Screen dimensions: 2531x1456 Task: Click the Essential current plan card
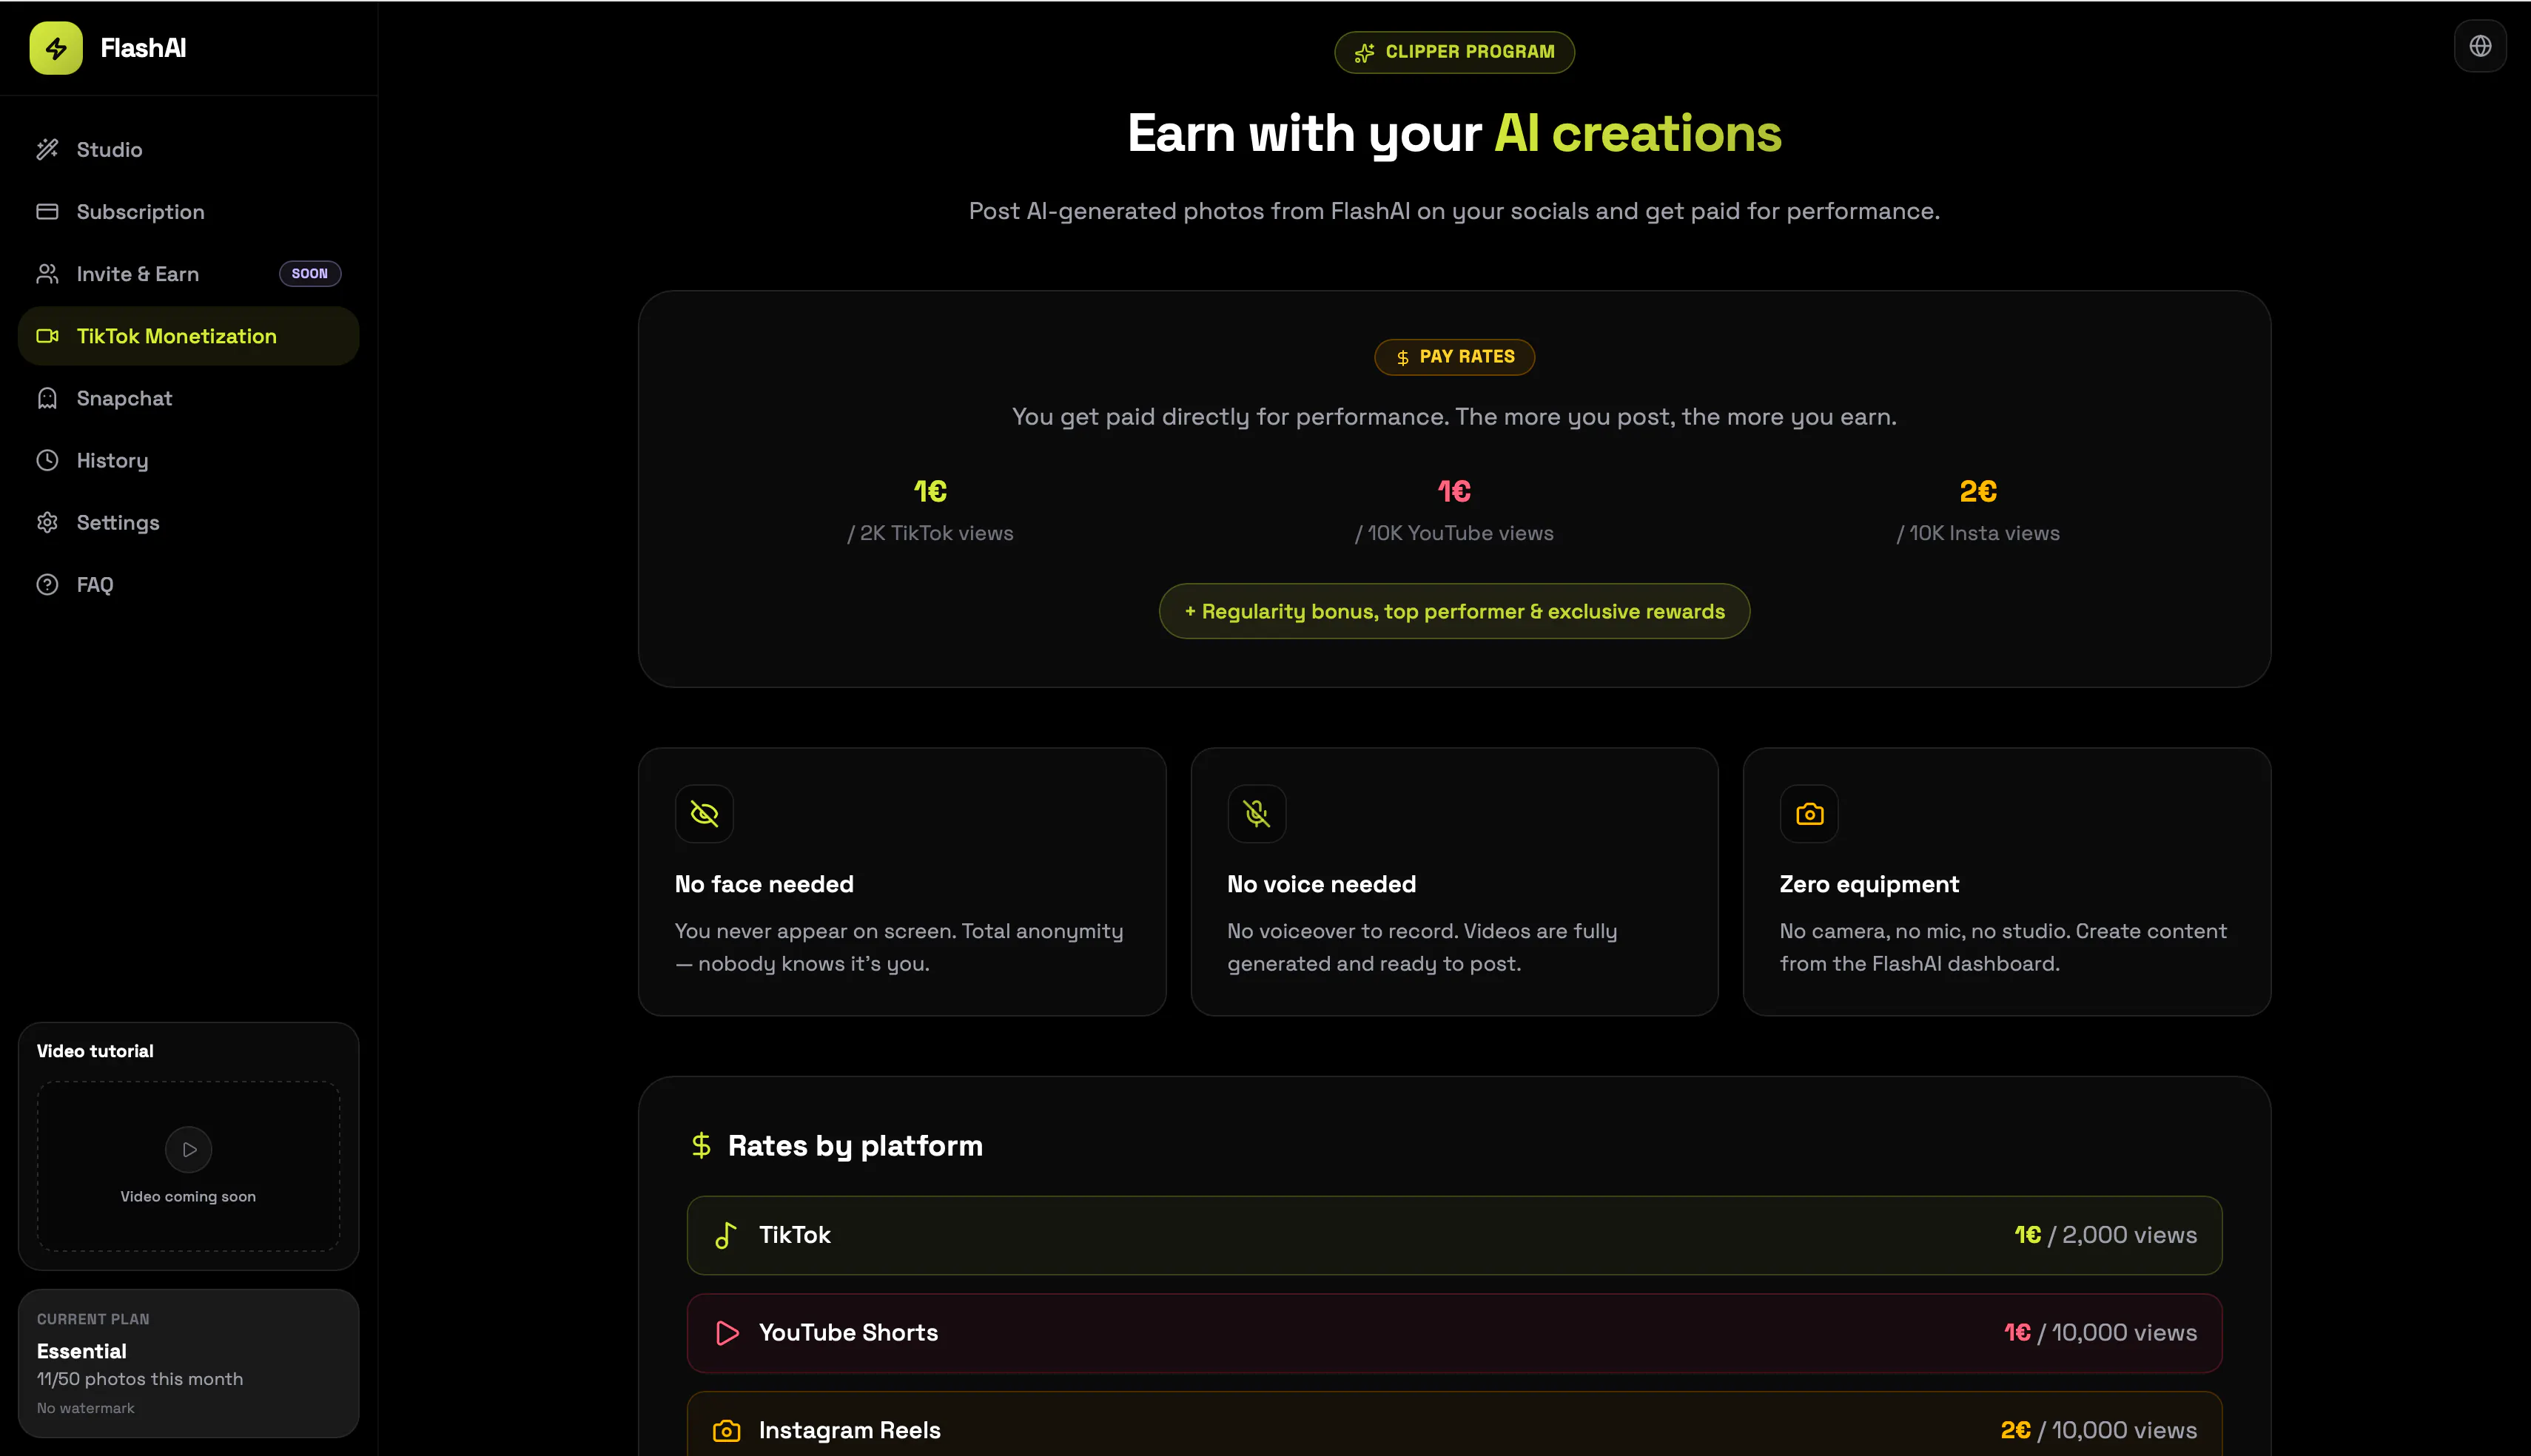pyautogui.click(x=188, y=1363)
